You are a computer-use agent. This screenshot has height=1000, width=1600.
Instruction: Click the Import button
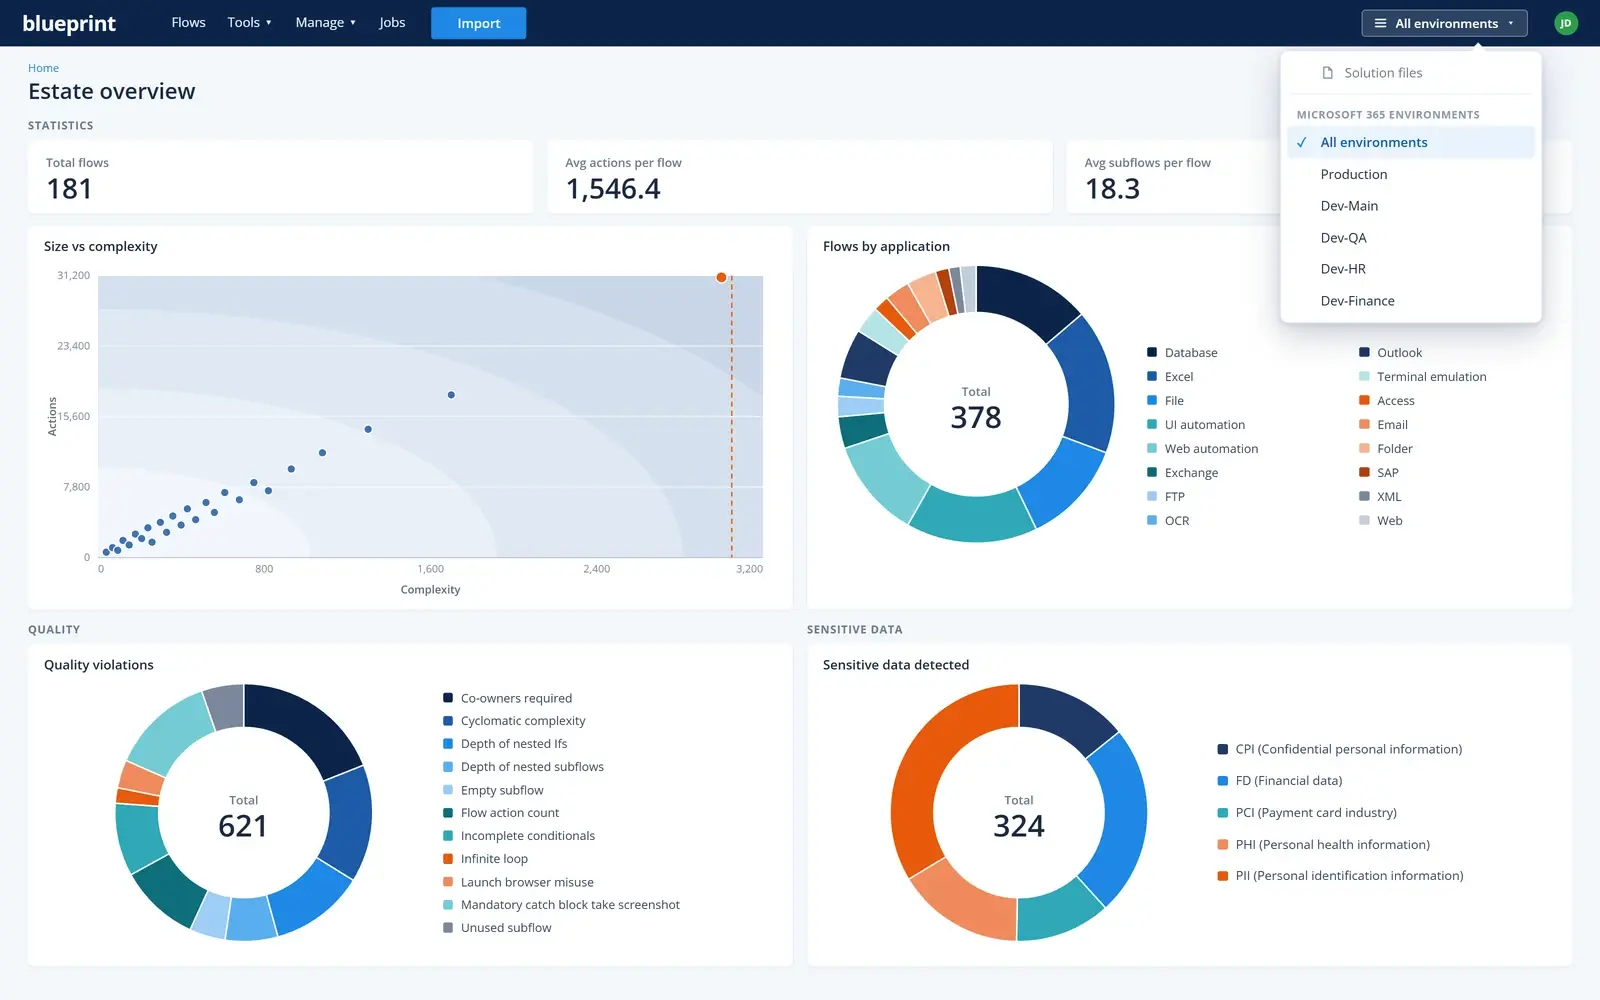click(478, 23)
